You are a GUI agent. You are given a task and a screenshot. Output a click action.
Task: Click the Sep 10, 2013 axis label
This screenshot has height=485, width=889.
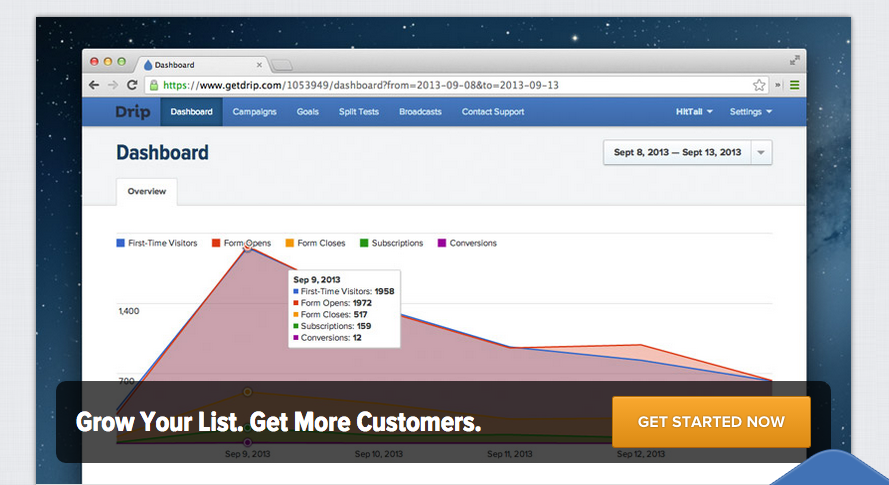point(379,454)
